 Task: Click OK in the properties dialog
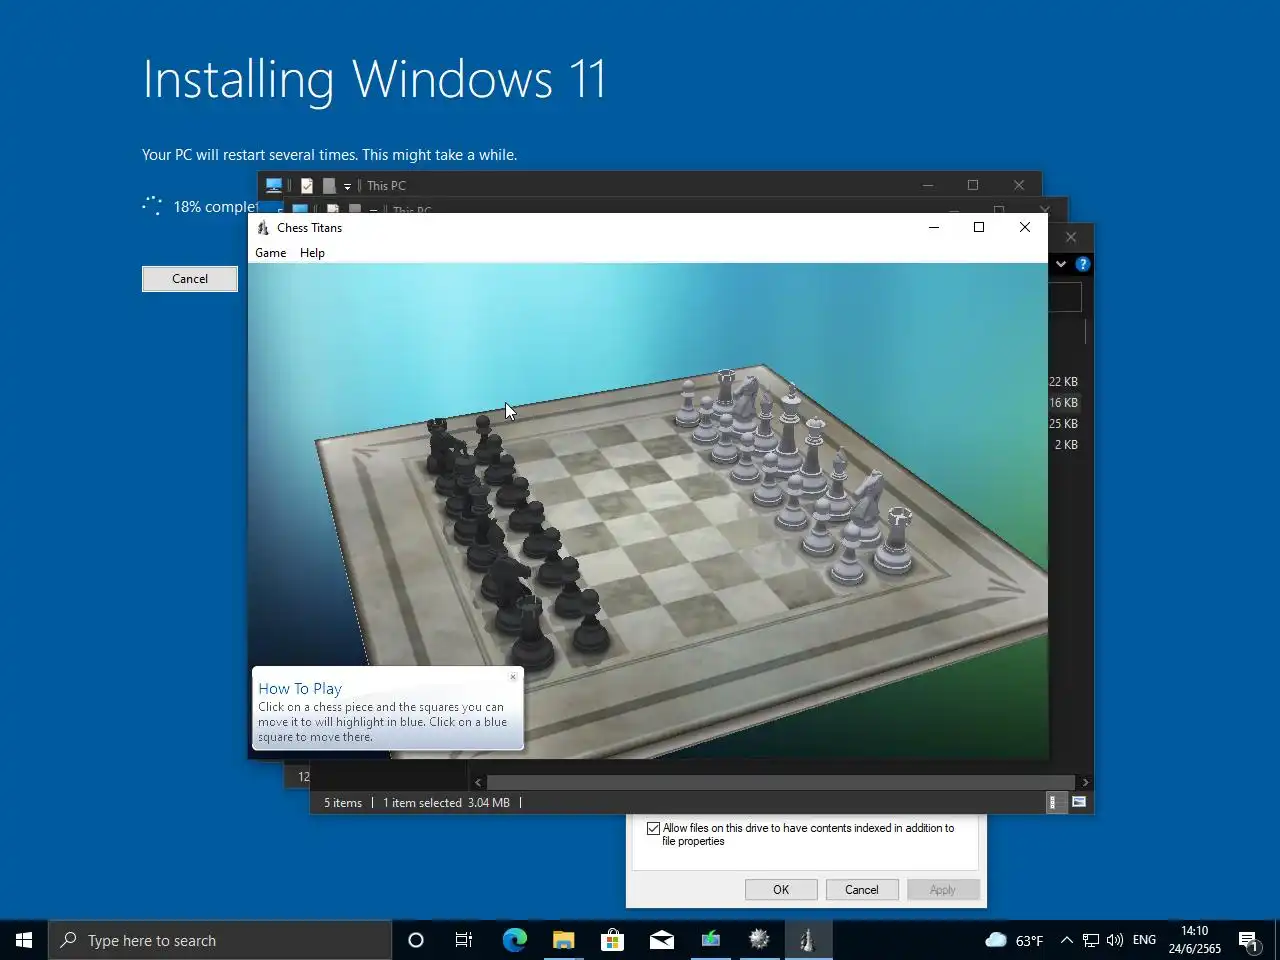click(781, 890)
